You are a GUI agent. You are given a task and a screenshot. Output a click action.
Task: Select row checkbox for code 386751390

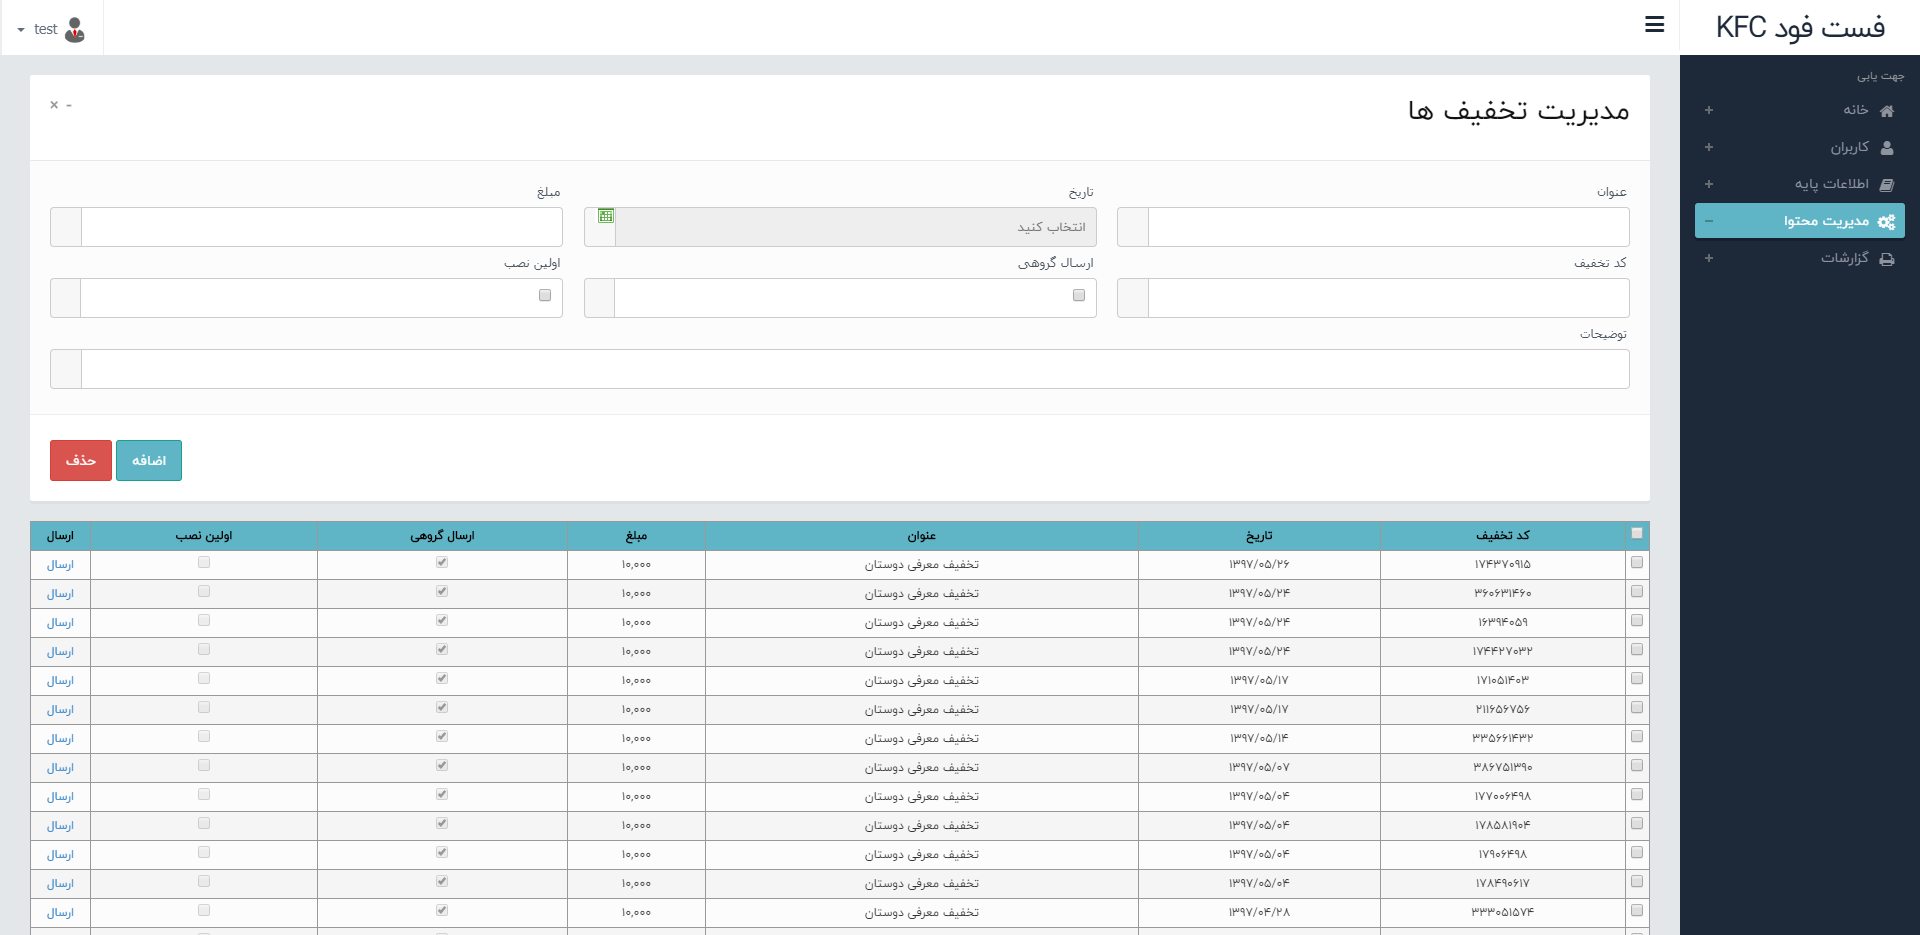tap(1637, 765)
